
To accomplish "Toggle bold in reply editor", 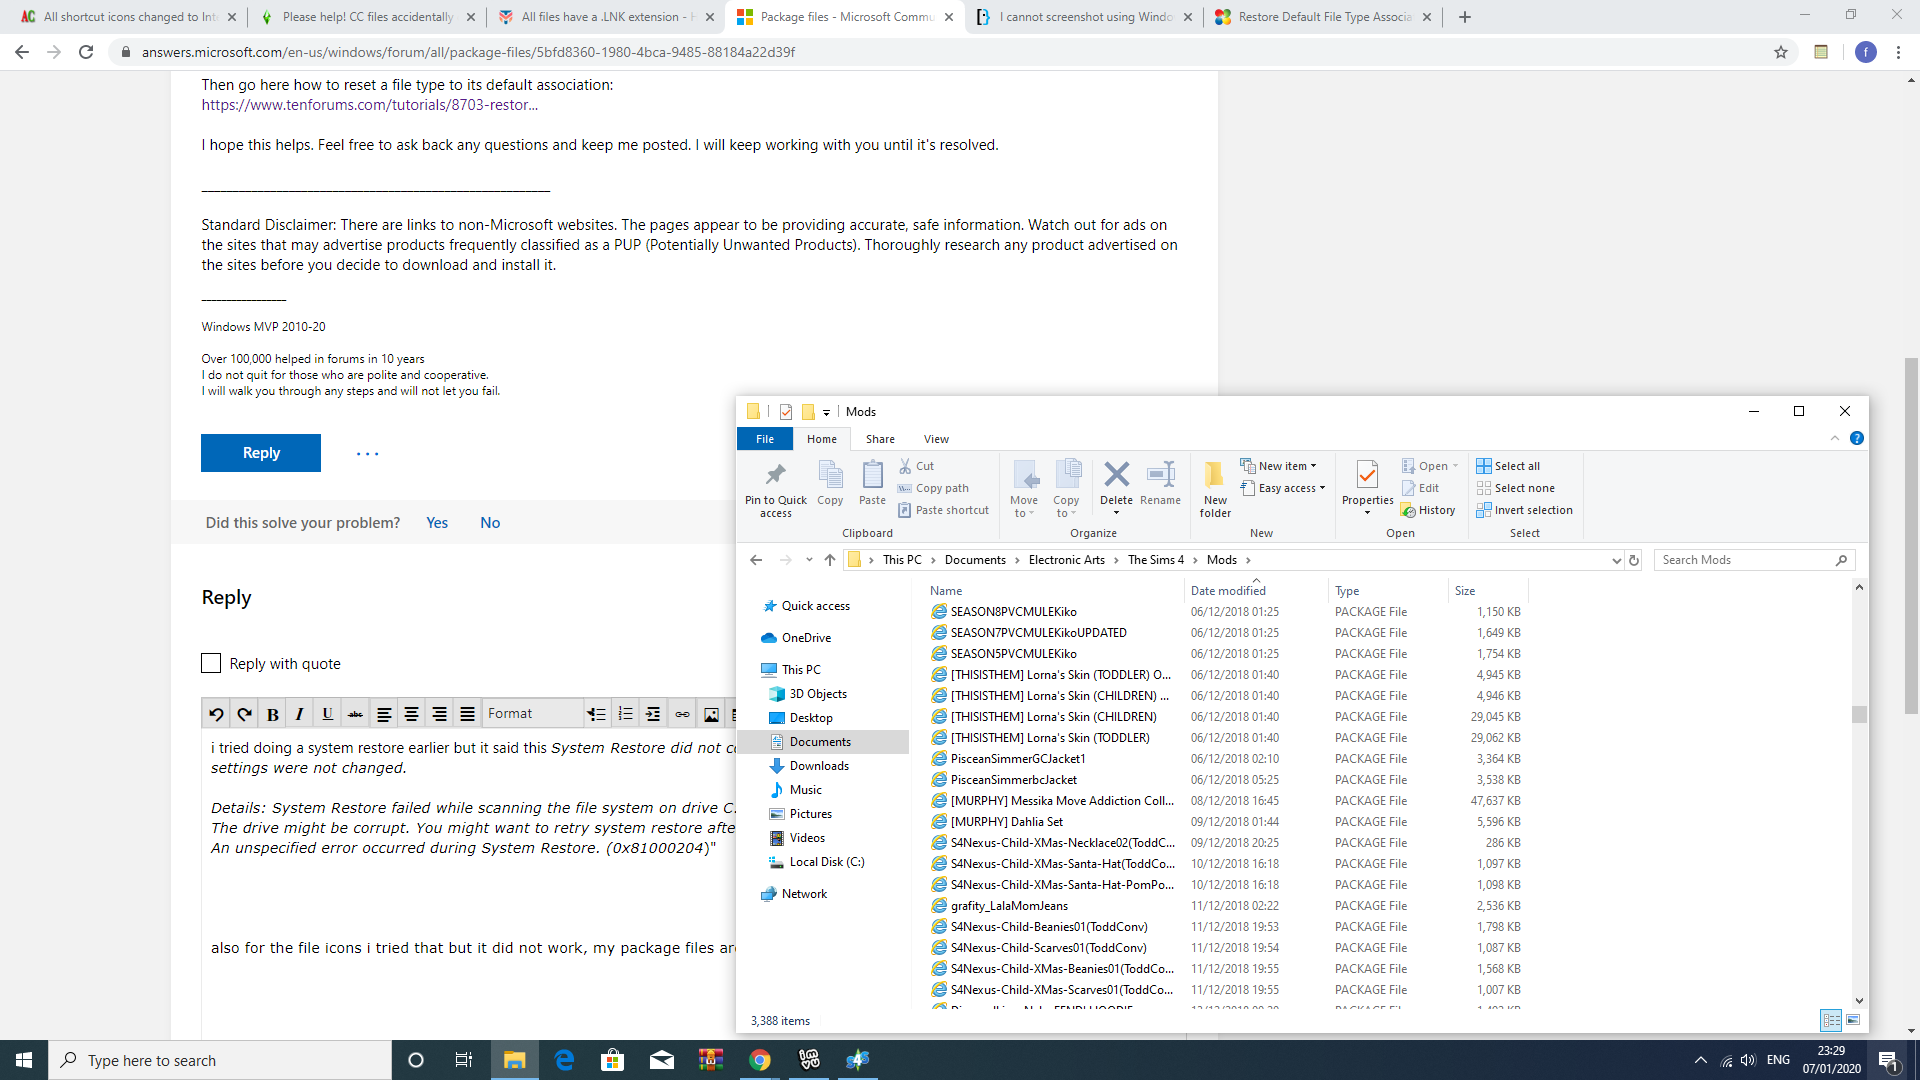I will pos(272,714).
